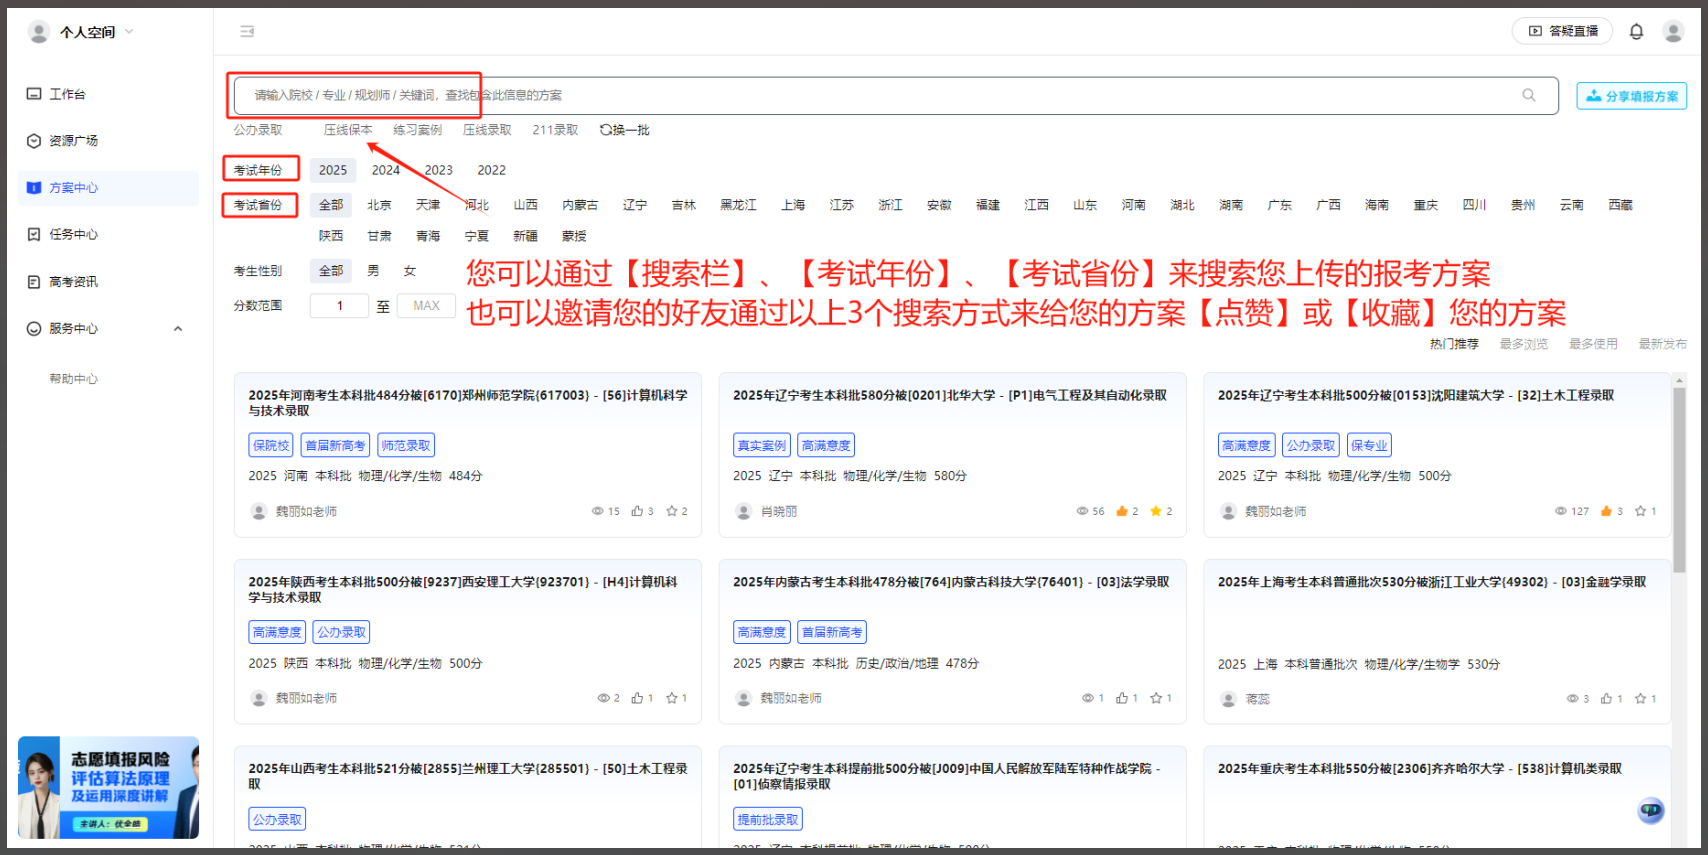Click the search magnifier icon
Viewport: 1708px width, 855px height.
[1529, 95]
